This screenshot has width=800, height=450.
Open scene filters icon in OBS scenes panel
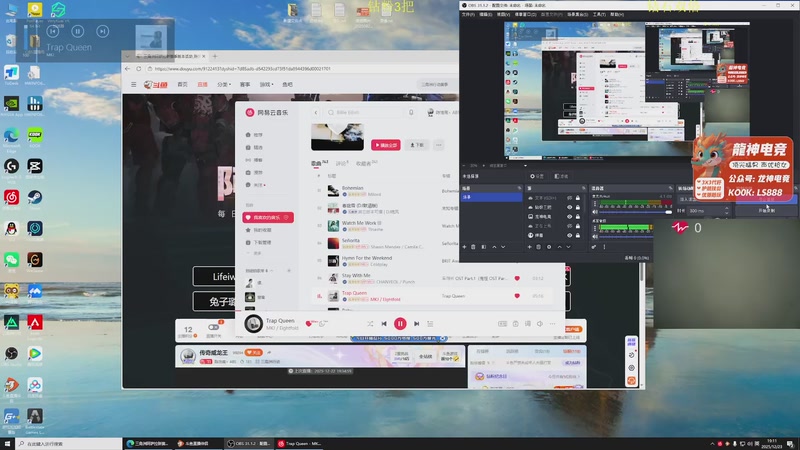coord(484,247)
